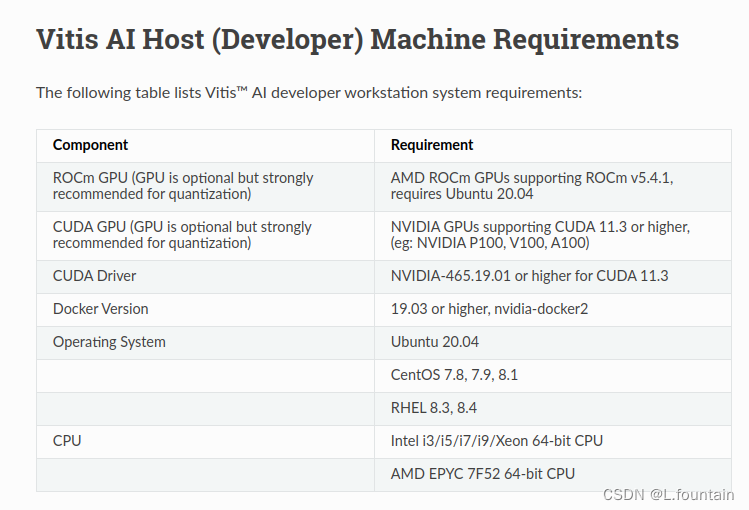The height and width of the screenshot is (510, 749).
Task: Select the ROCm GPU component cell
Action: point(205,187)
